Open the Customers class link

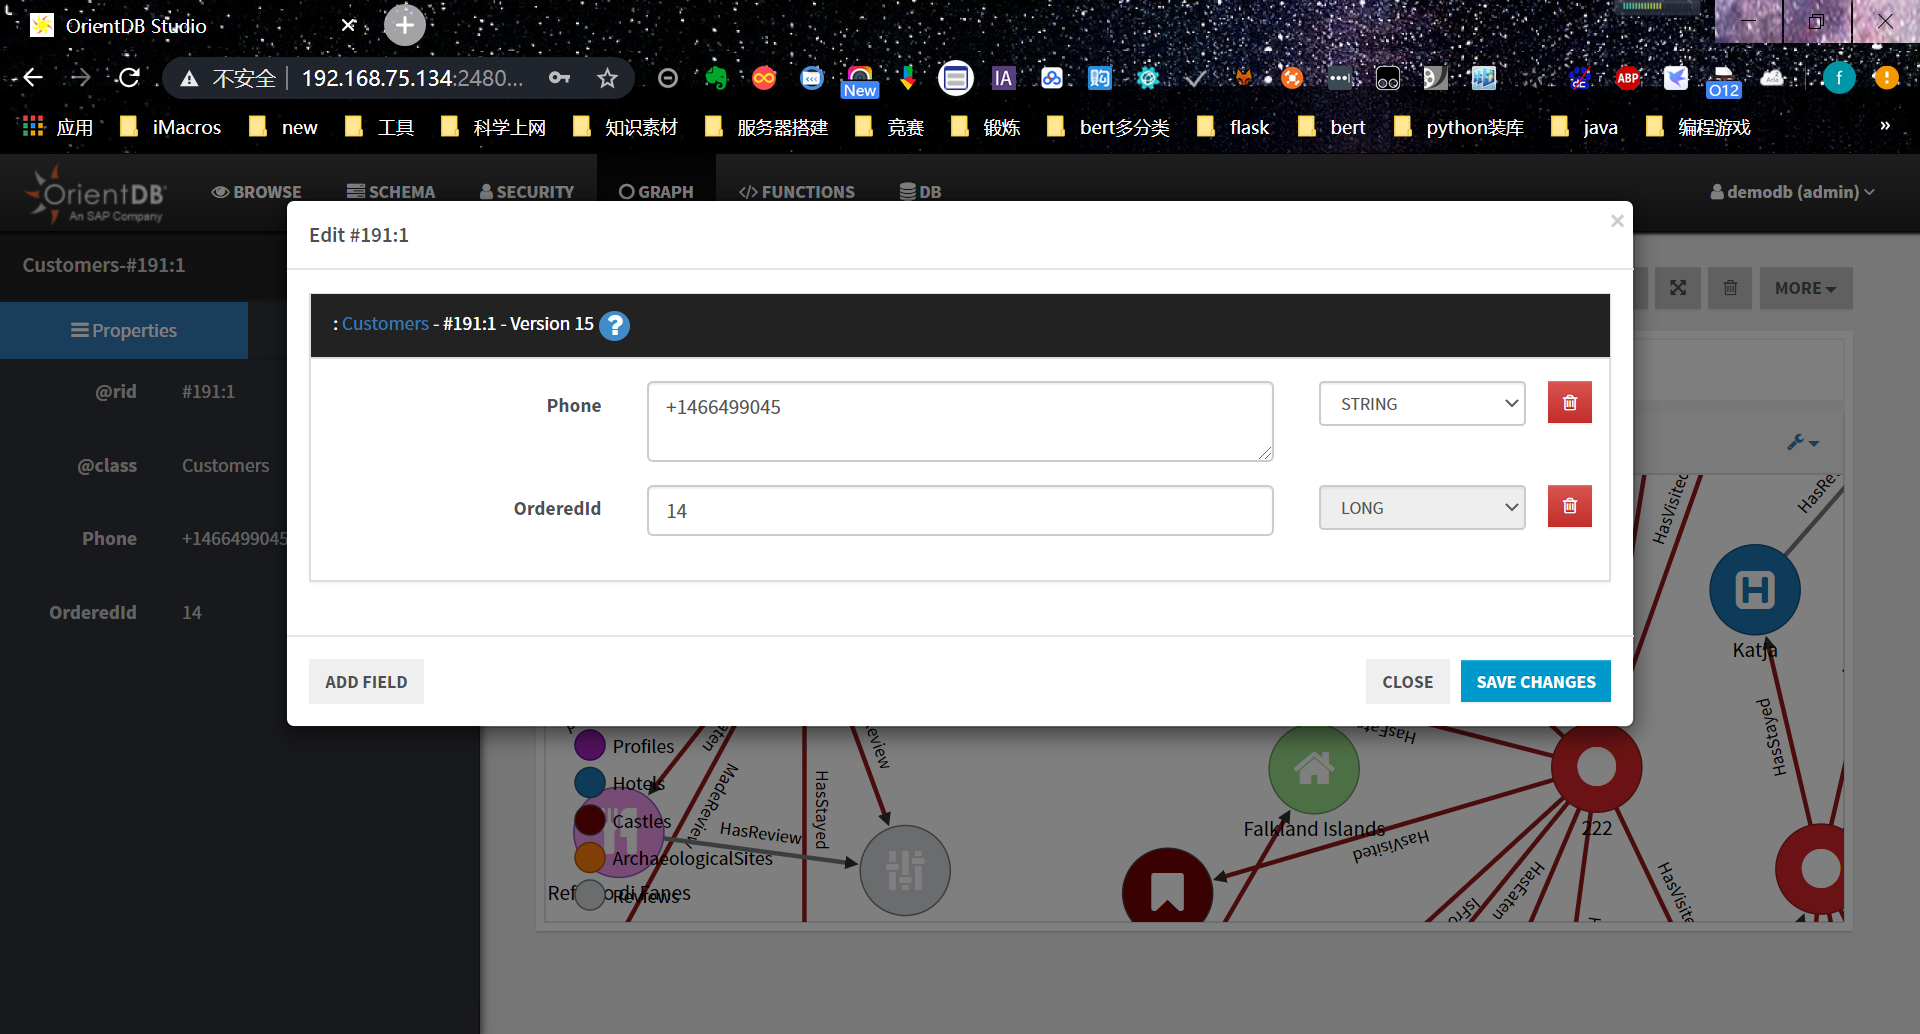385,324
